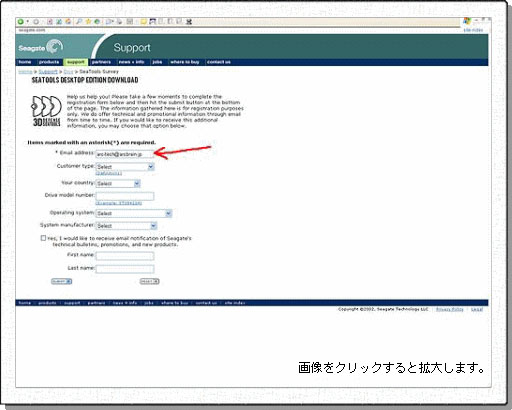This screenshot has height=410, width=512.
Task: Click the footer where to buy link
Action: [x=175, y=303]
